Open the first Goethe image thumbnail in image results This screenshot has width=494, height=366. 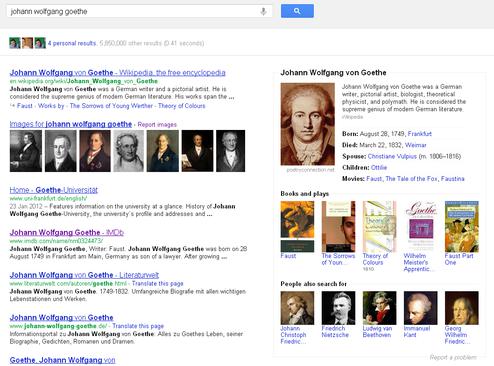click(x=26, y=151)
